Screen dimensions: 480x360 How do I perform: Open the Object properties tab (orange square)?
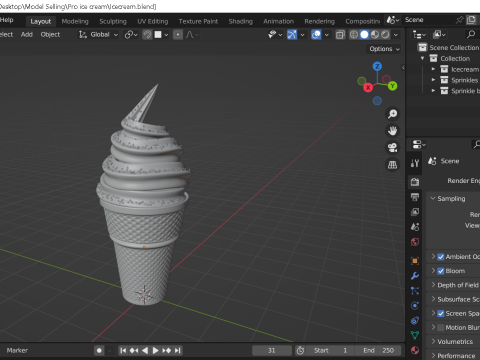pyautogui.click(x=415, y=261)
